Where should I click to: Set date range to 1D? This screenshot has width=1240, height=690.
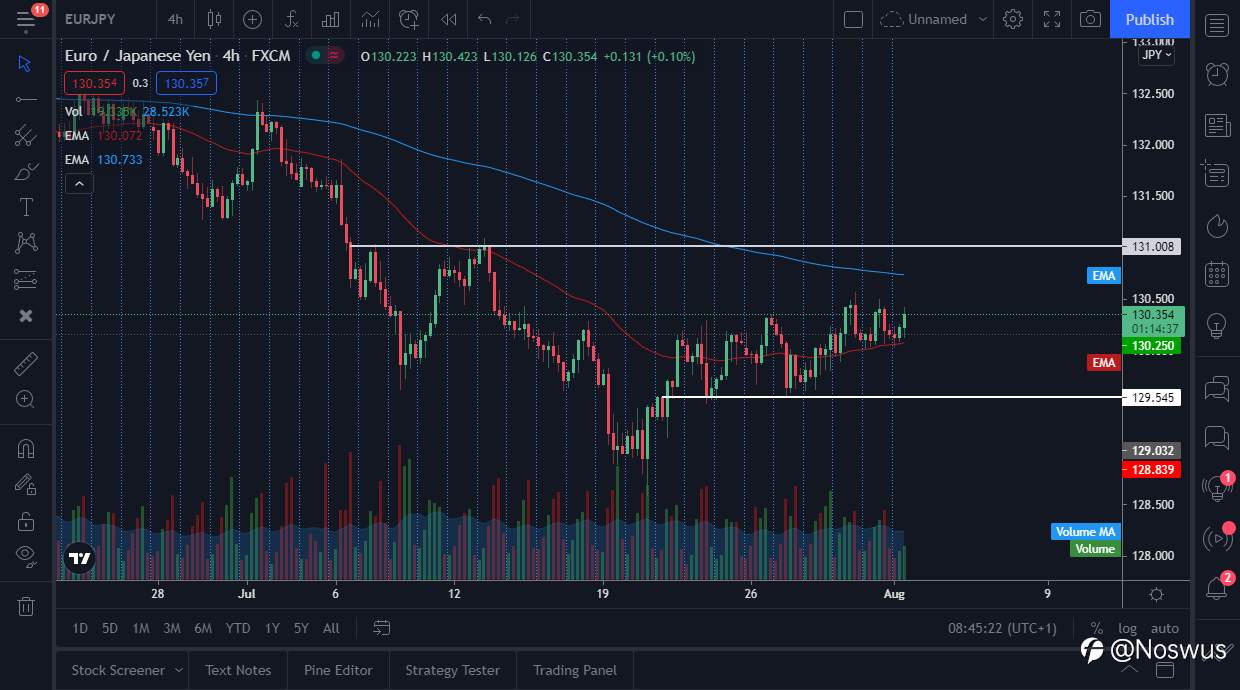pyautogui.click(x=80, y=628)
